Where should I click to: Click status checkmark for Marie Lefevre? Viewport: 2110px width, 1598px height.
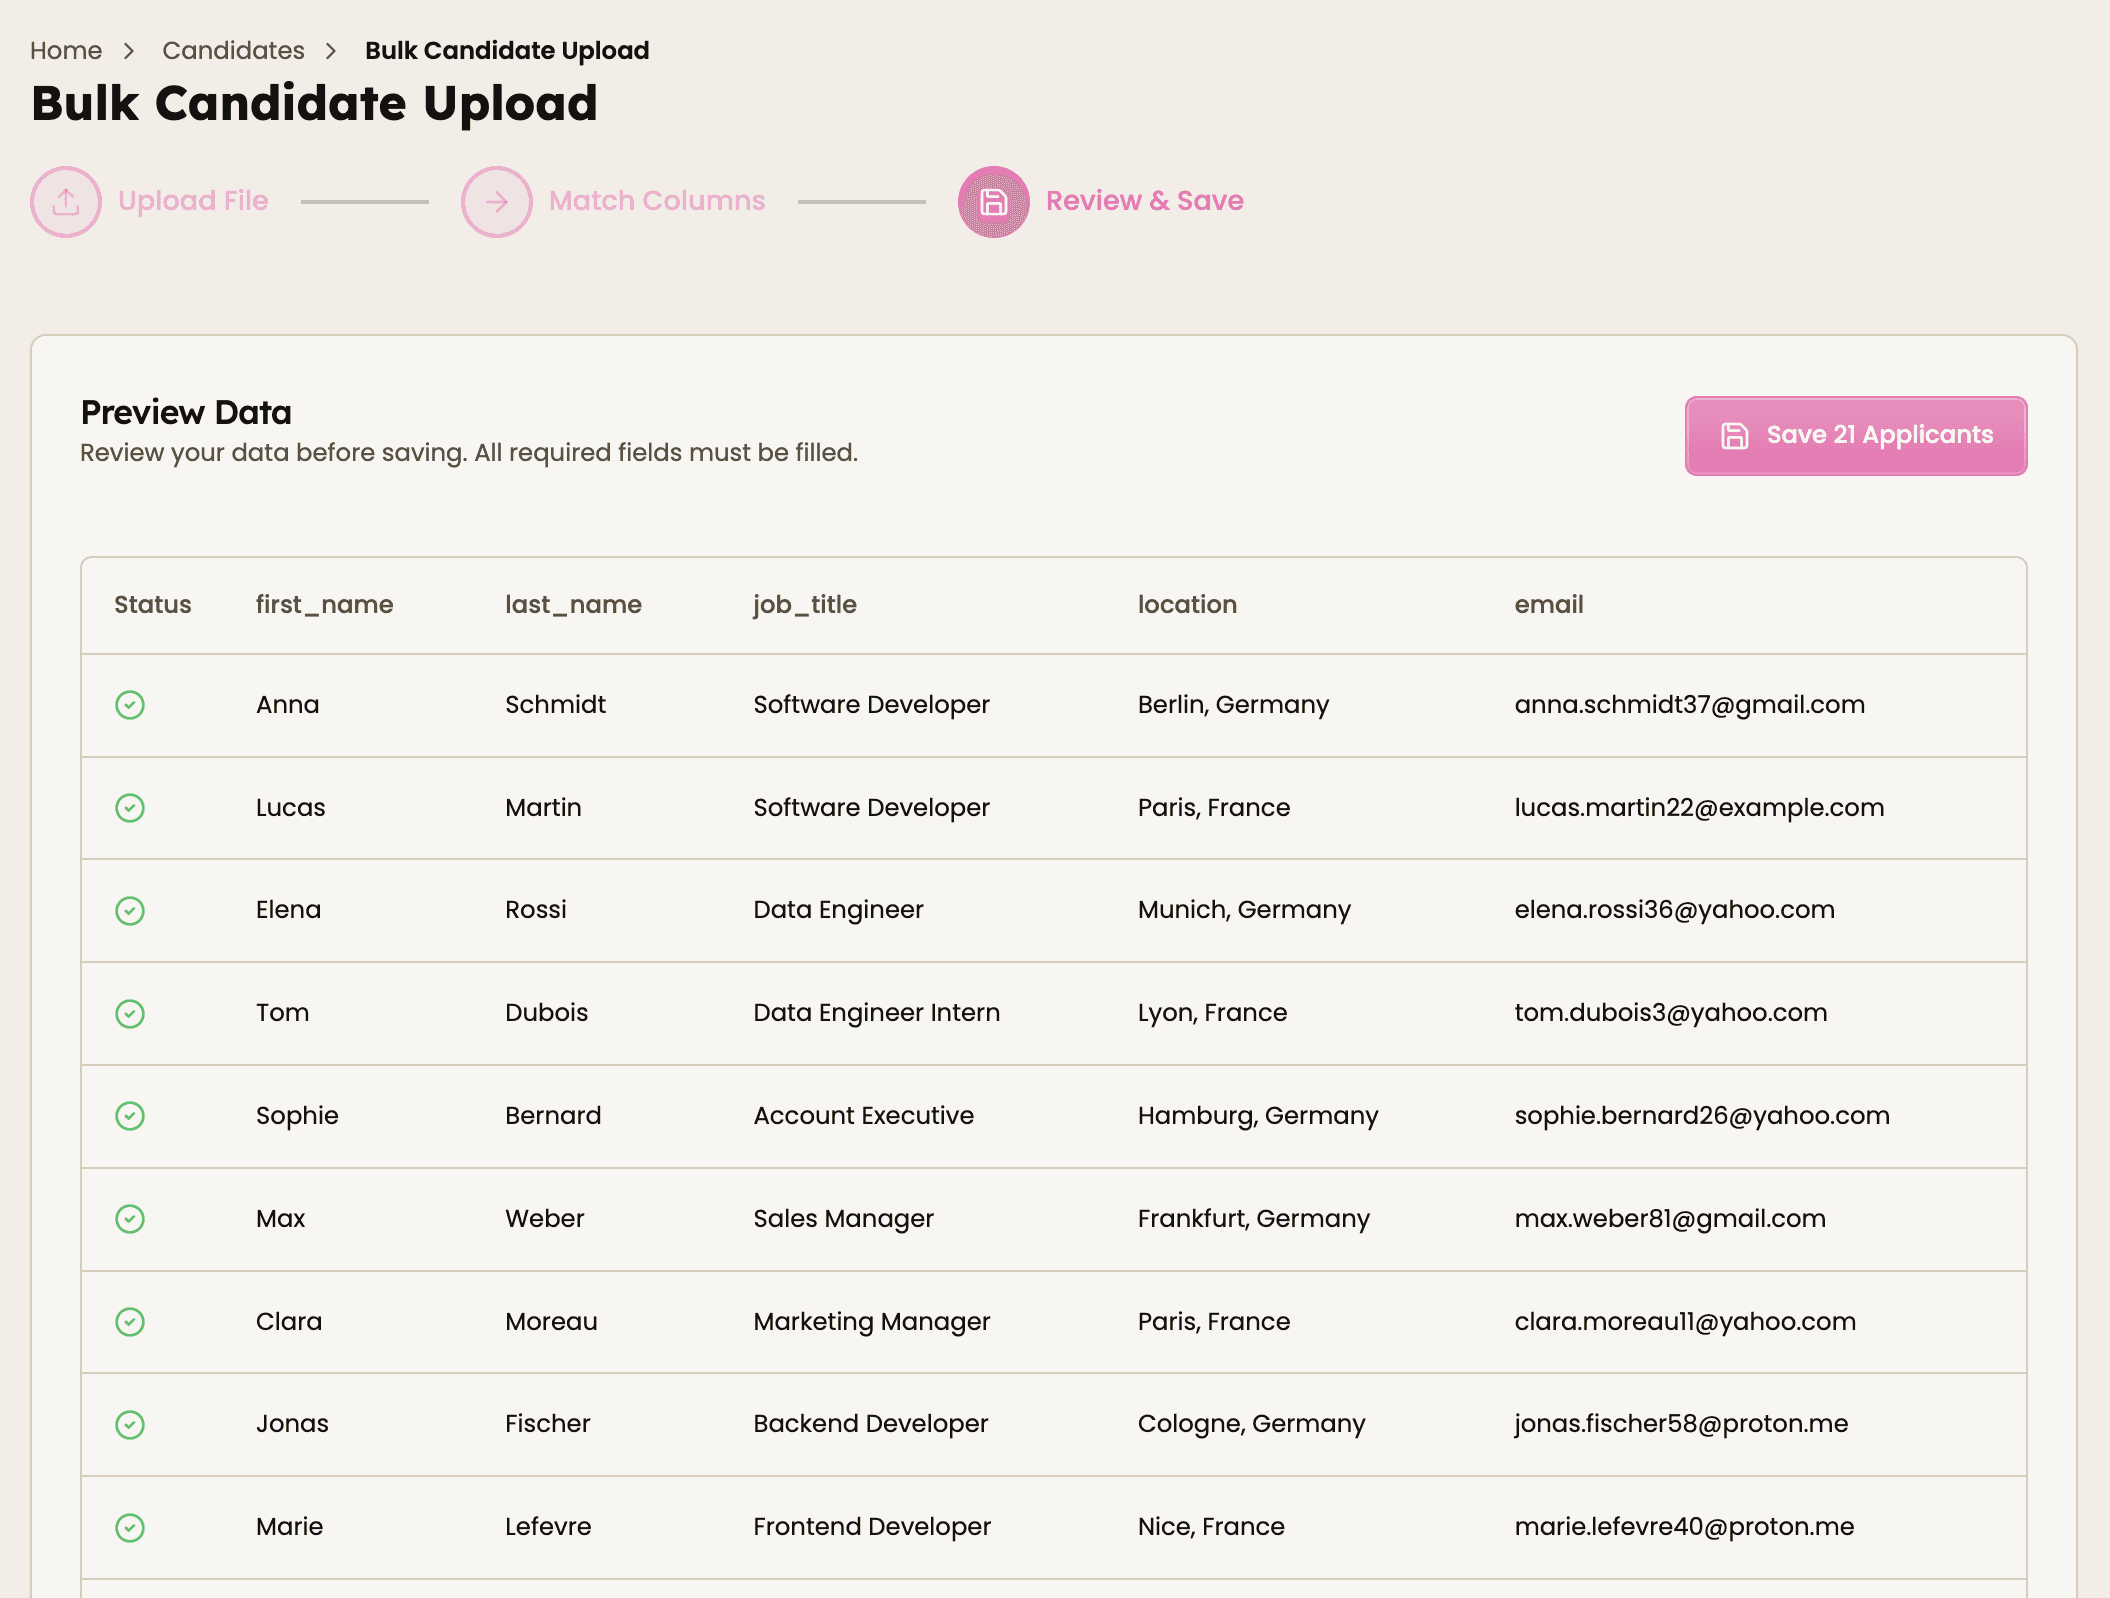click(130, 1528)
